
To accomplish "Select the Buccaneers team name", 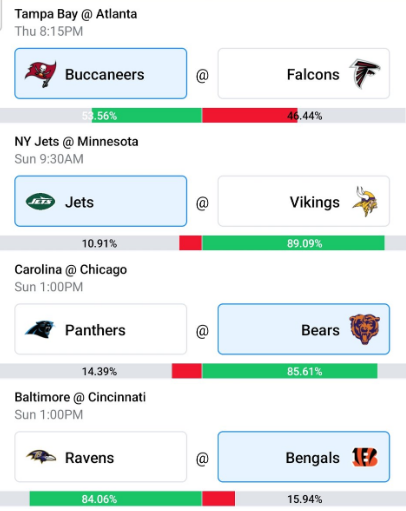I will click(105, 74).
